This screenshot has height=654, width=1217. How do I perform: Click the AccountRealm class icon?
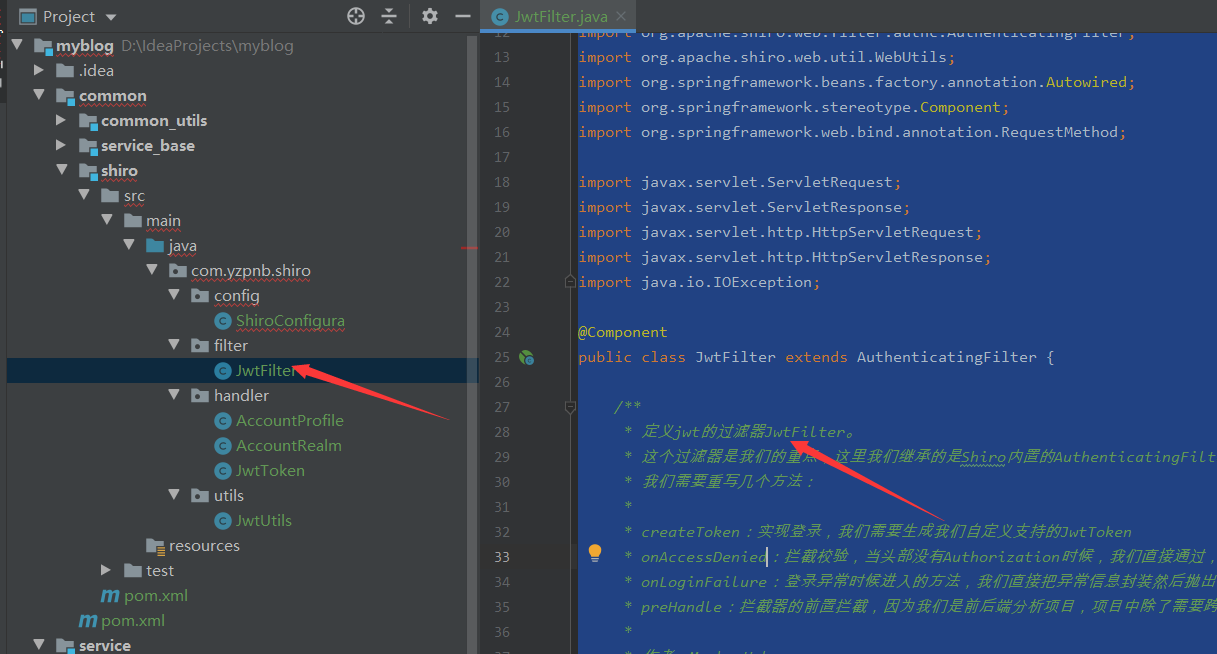(222, 445)
